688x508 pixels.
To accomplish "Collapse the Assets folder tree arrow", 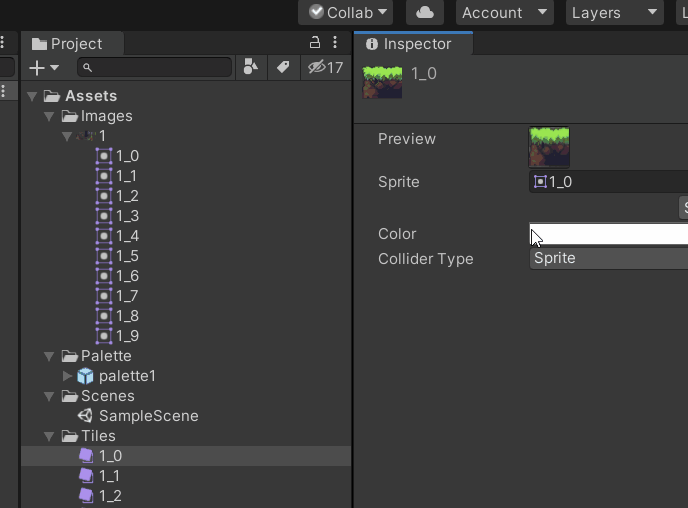I will (33, 96).
